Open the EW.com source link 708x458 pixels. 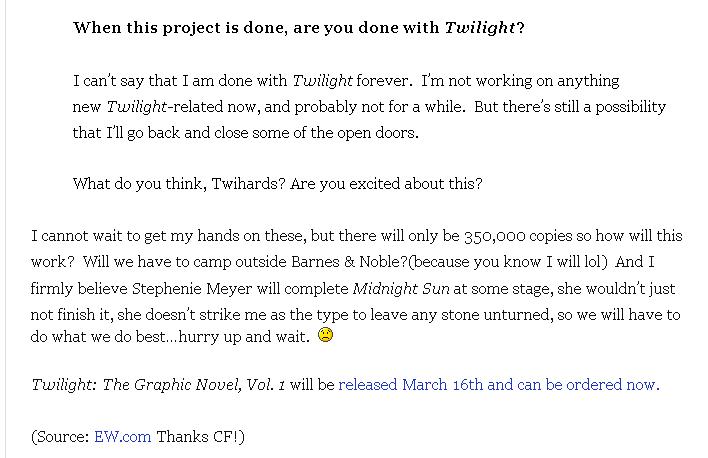[122, 437]
